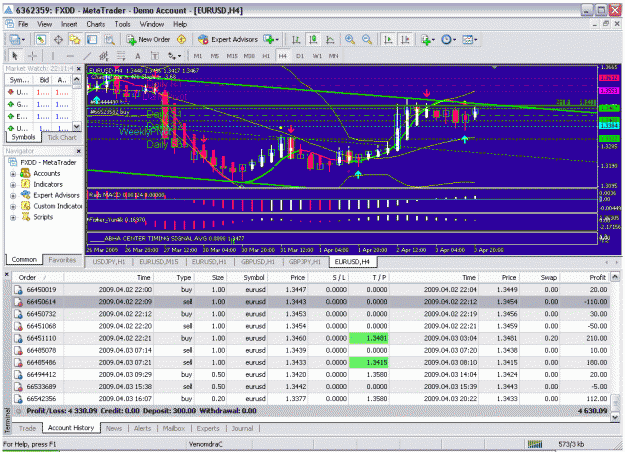Zoom out on the chart

coord(367,39)
